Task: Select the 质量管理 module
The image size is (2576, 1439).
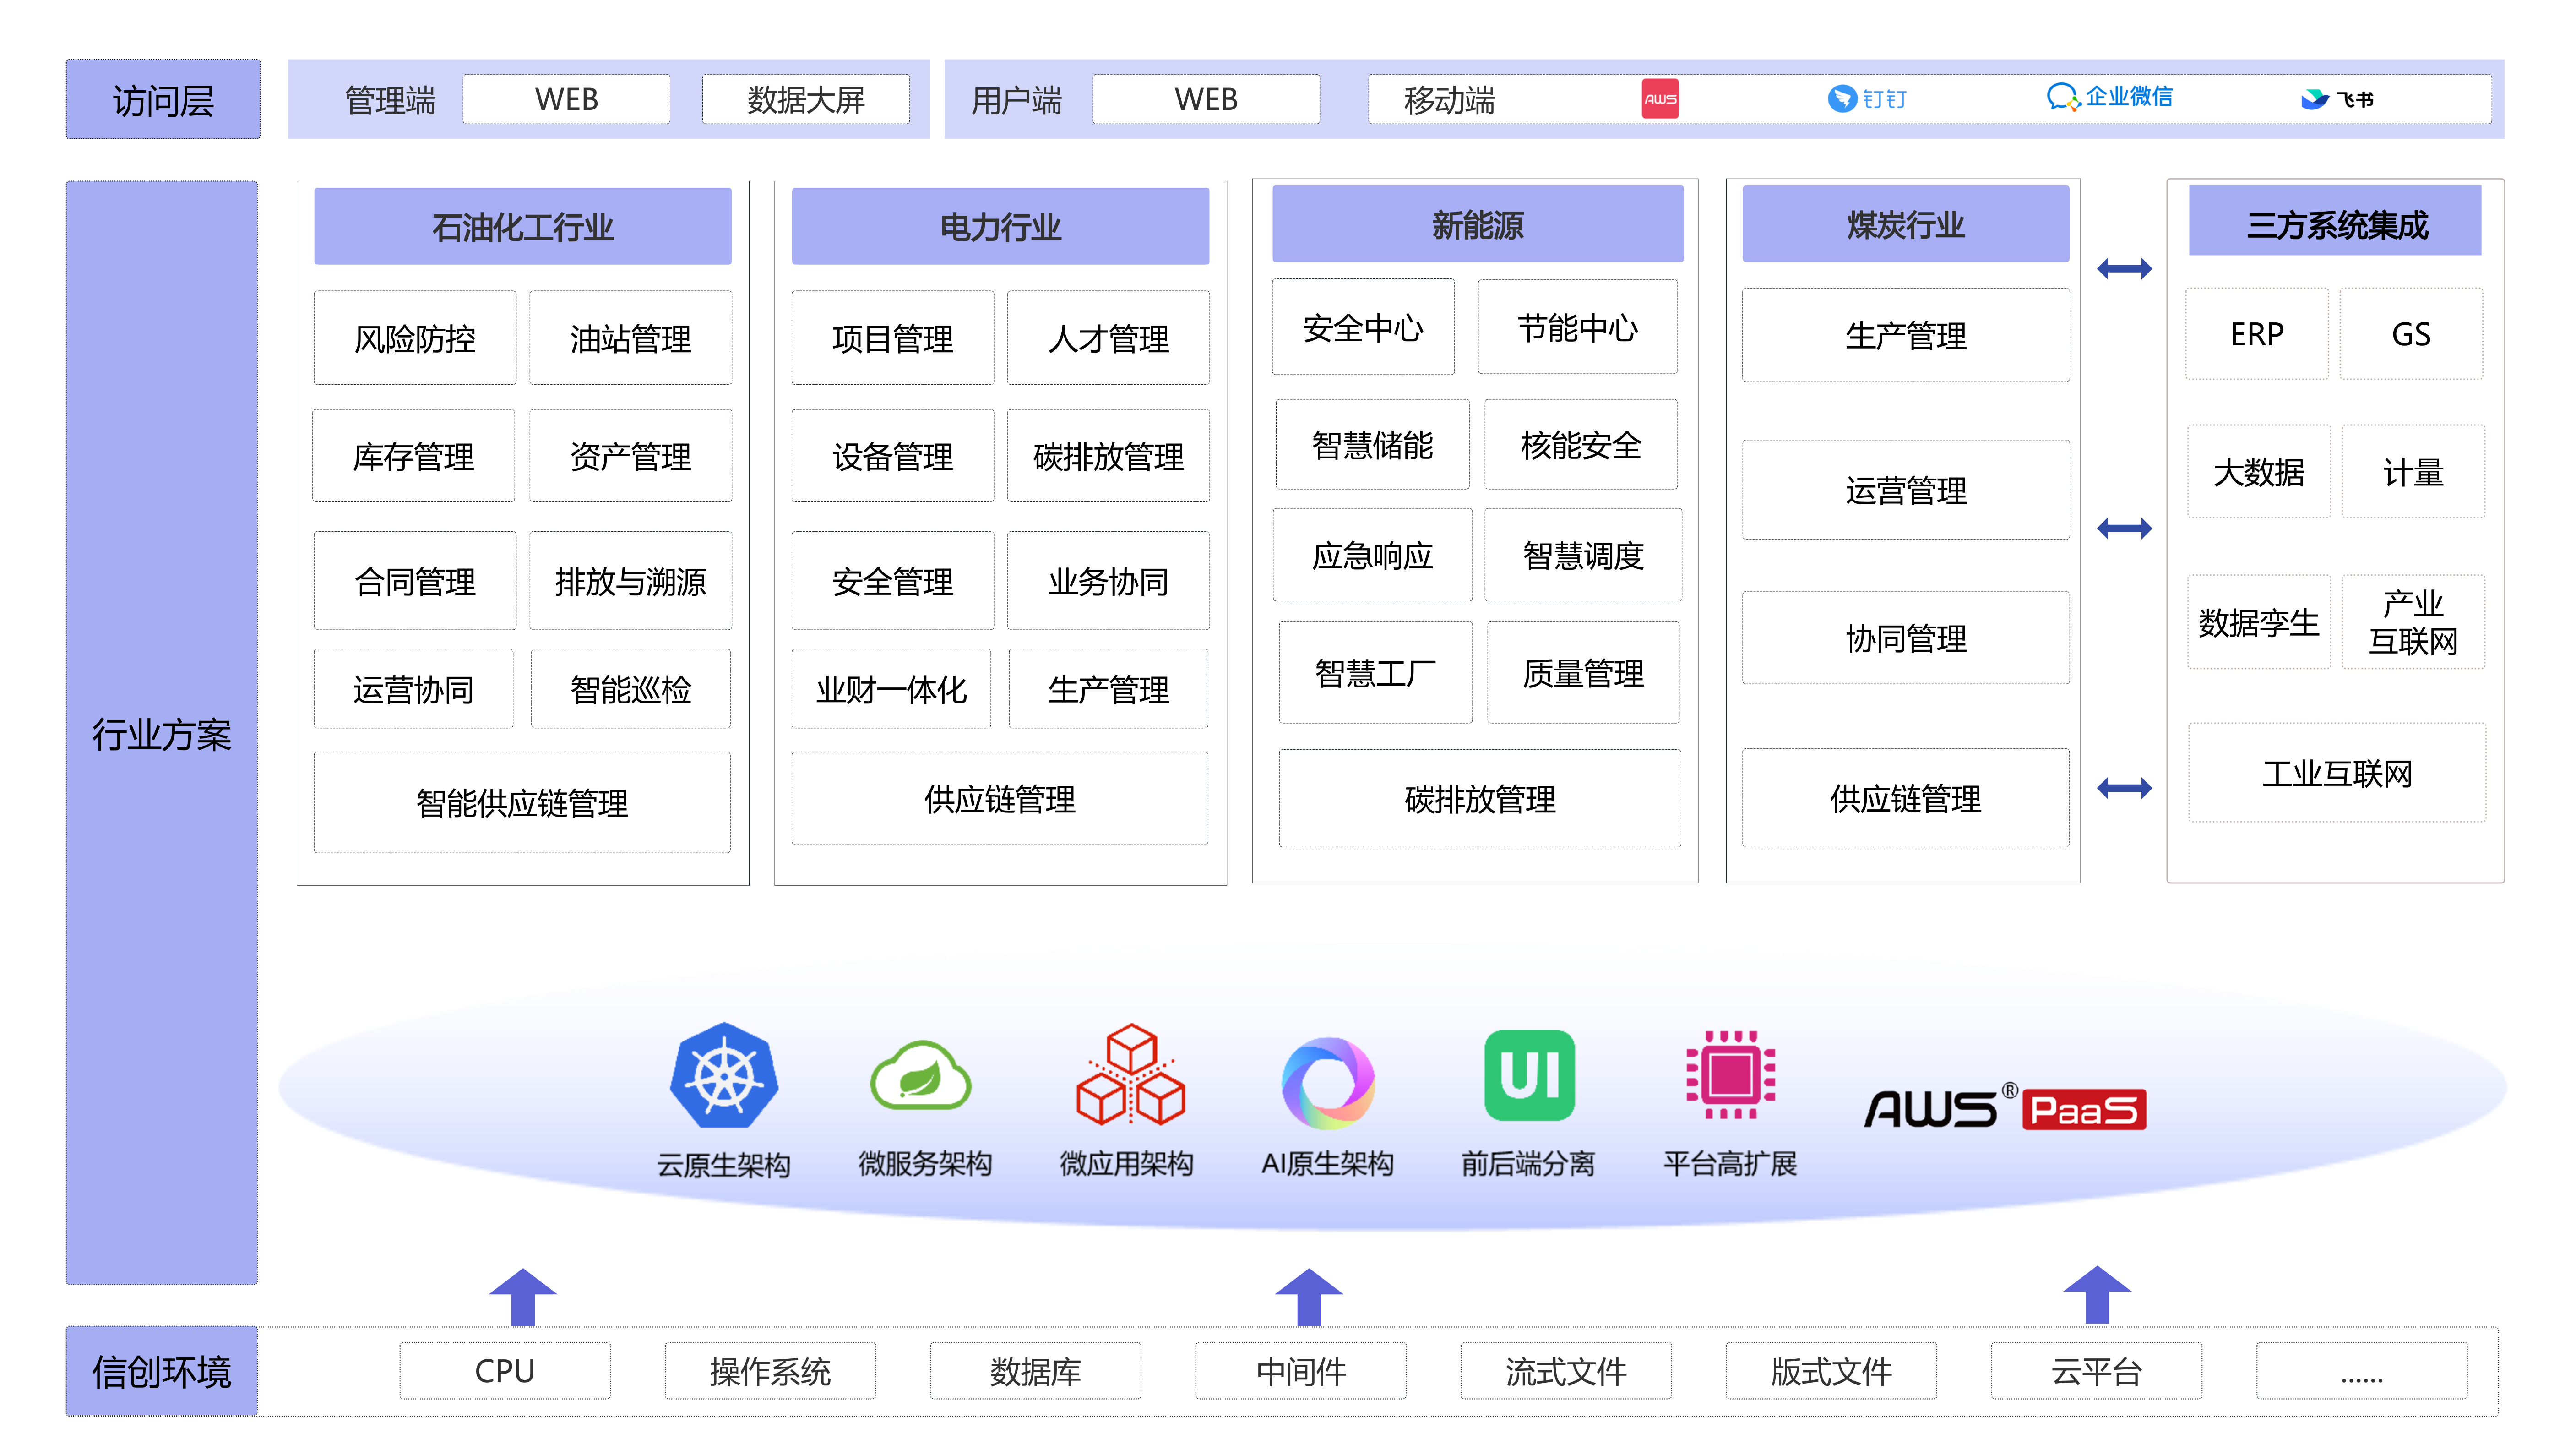Action: (1583, 673)
